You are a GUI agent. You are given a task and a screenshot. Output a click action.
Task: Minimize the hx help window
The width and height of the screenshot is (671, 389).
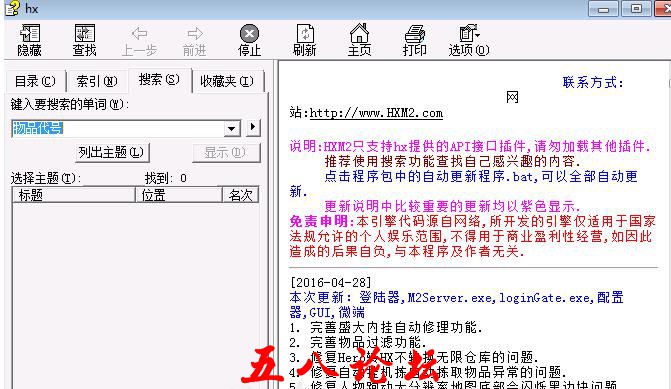603,9
